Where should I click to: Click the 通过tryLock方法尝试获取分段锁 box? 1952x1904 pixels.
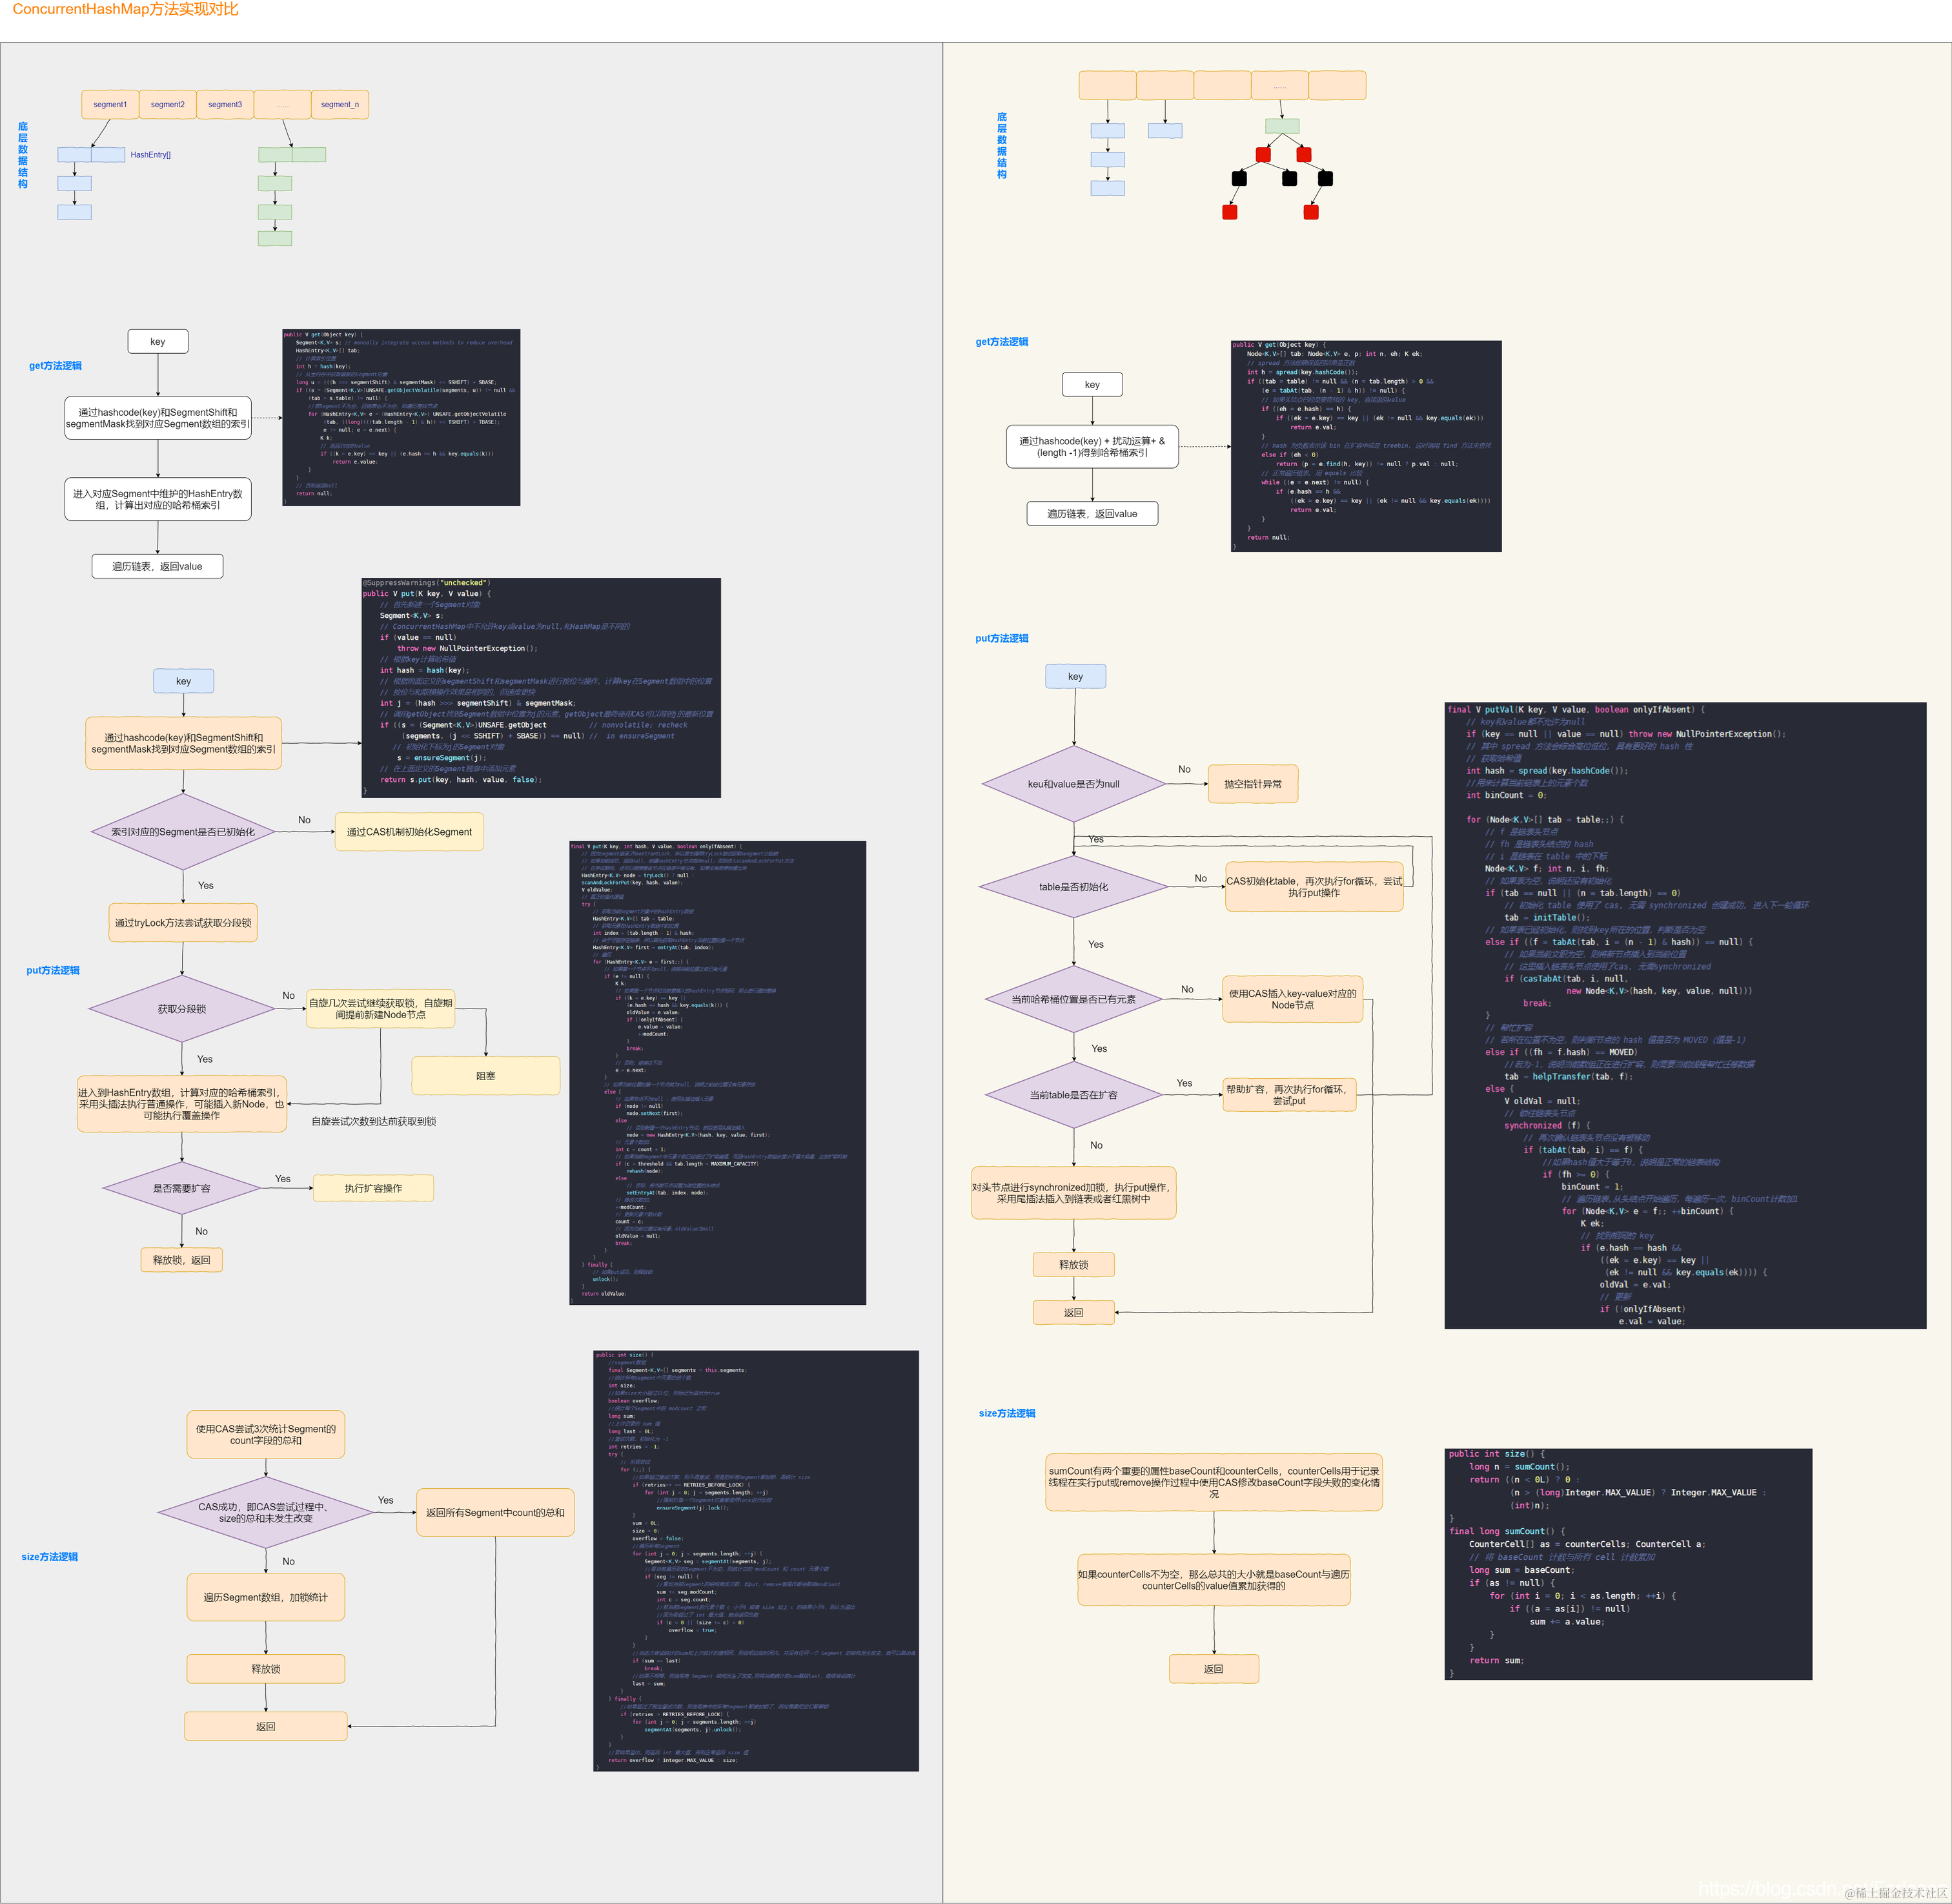coord(183,923)
